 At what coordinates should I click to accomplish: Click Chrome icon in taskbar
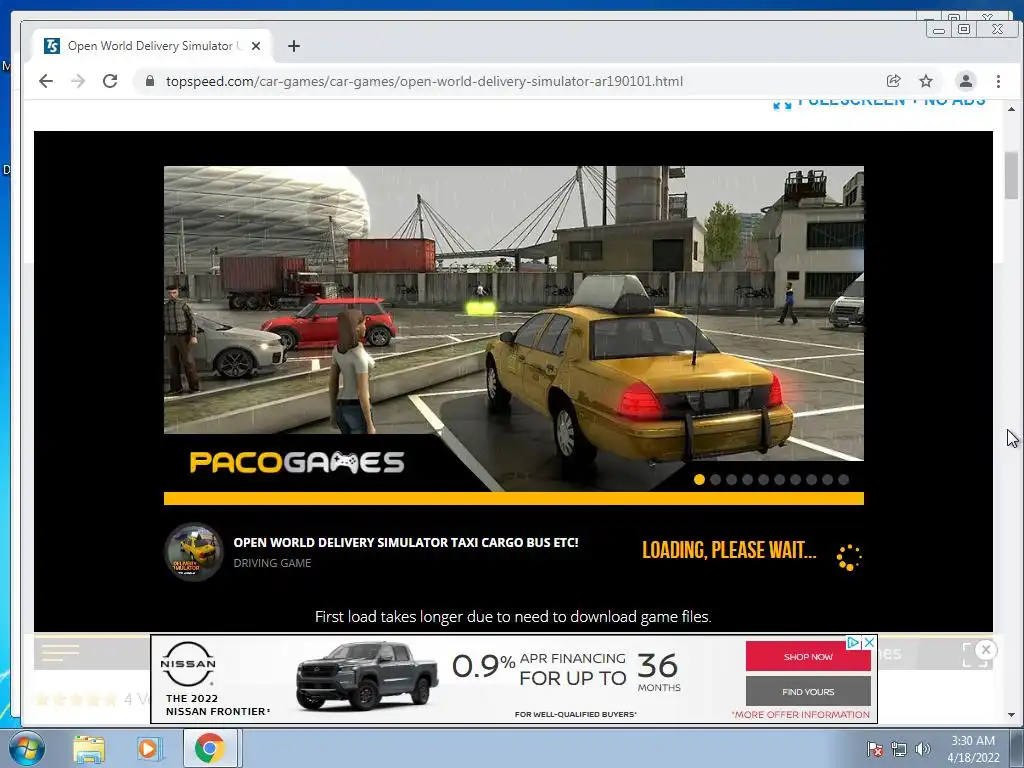(210, 748)
